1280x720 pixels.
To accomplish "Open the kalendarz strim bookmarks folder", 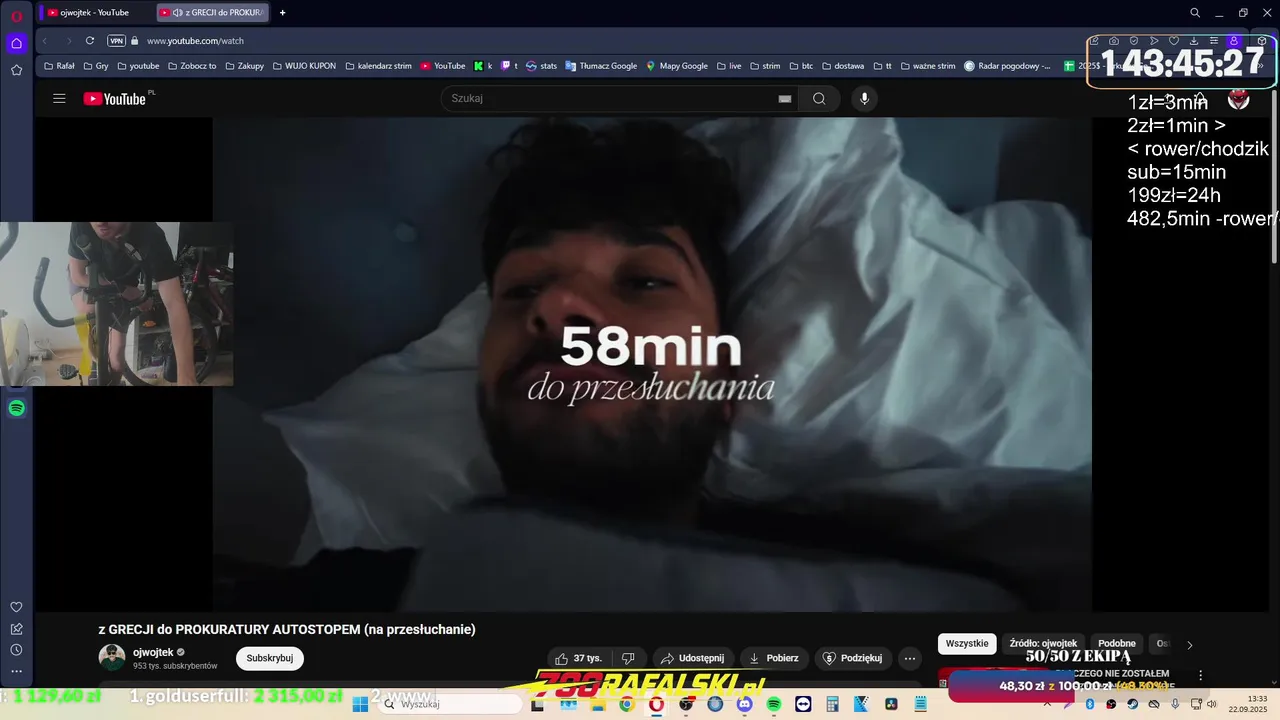I will coord(378,66).
